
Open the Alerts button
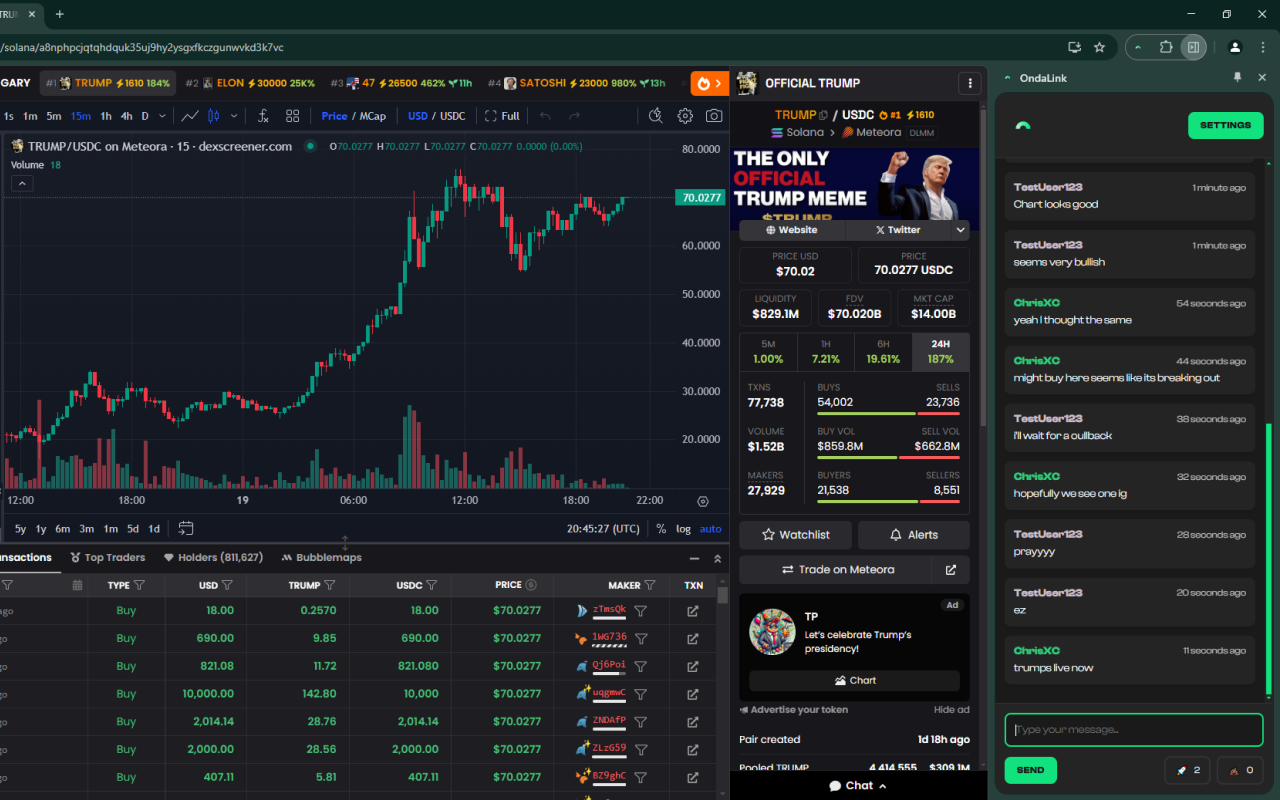(x=914, y=535)
